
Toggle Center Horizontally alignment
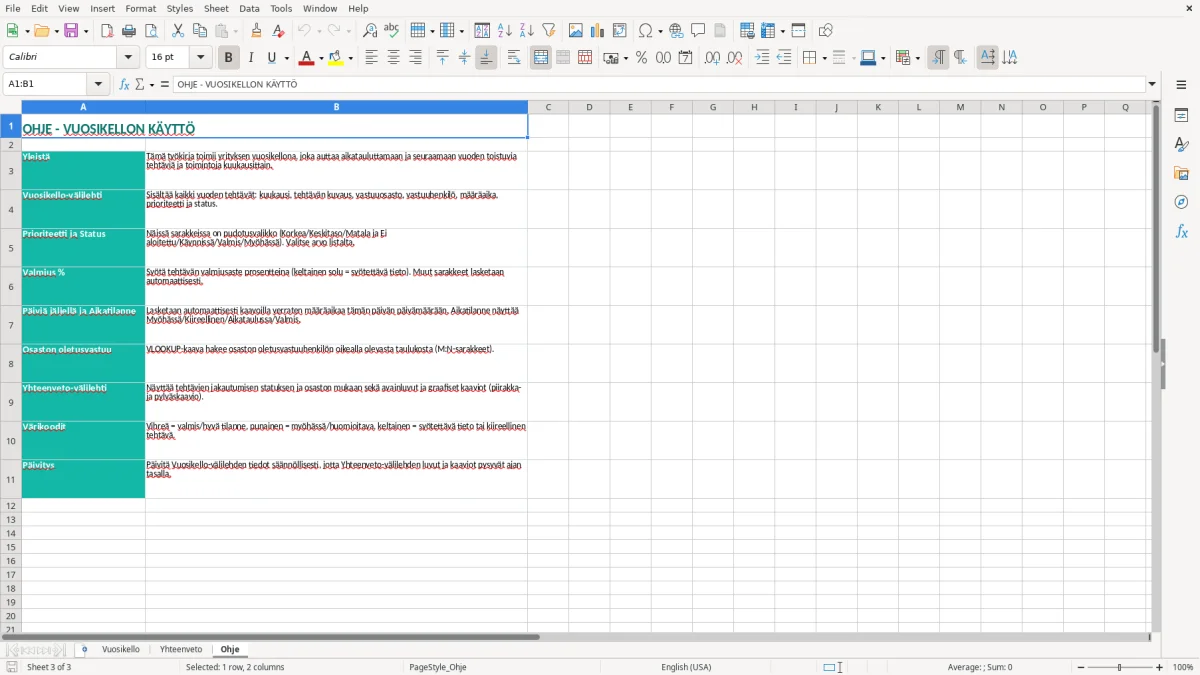point(393,58)
